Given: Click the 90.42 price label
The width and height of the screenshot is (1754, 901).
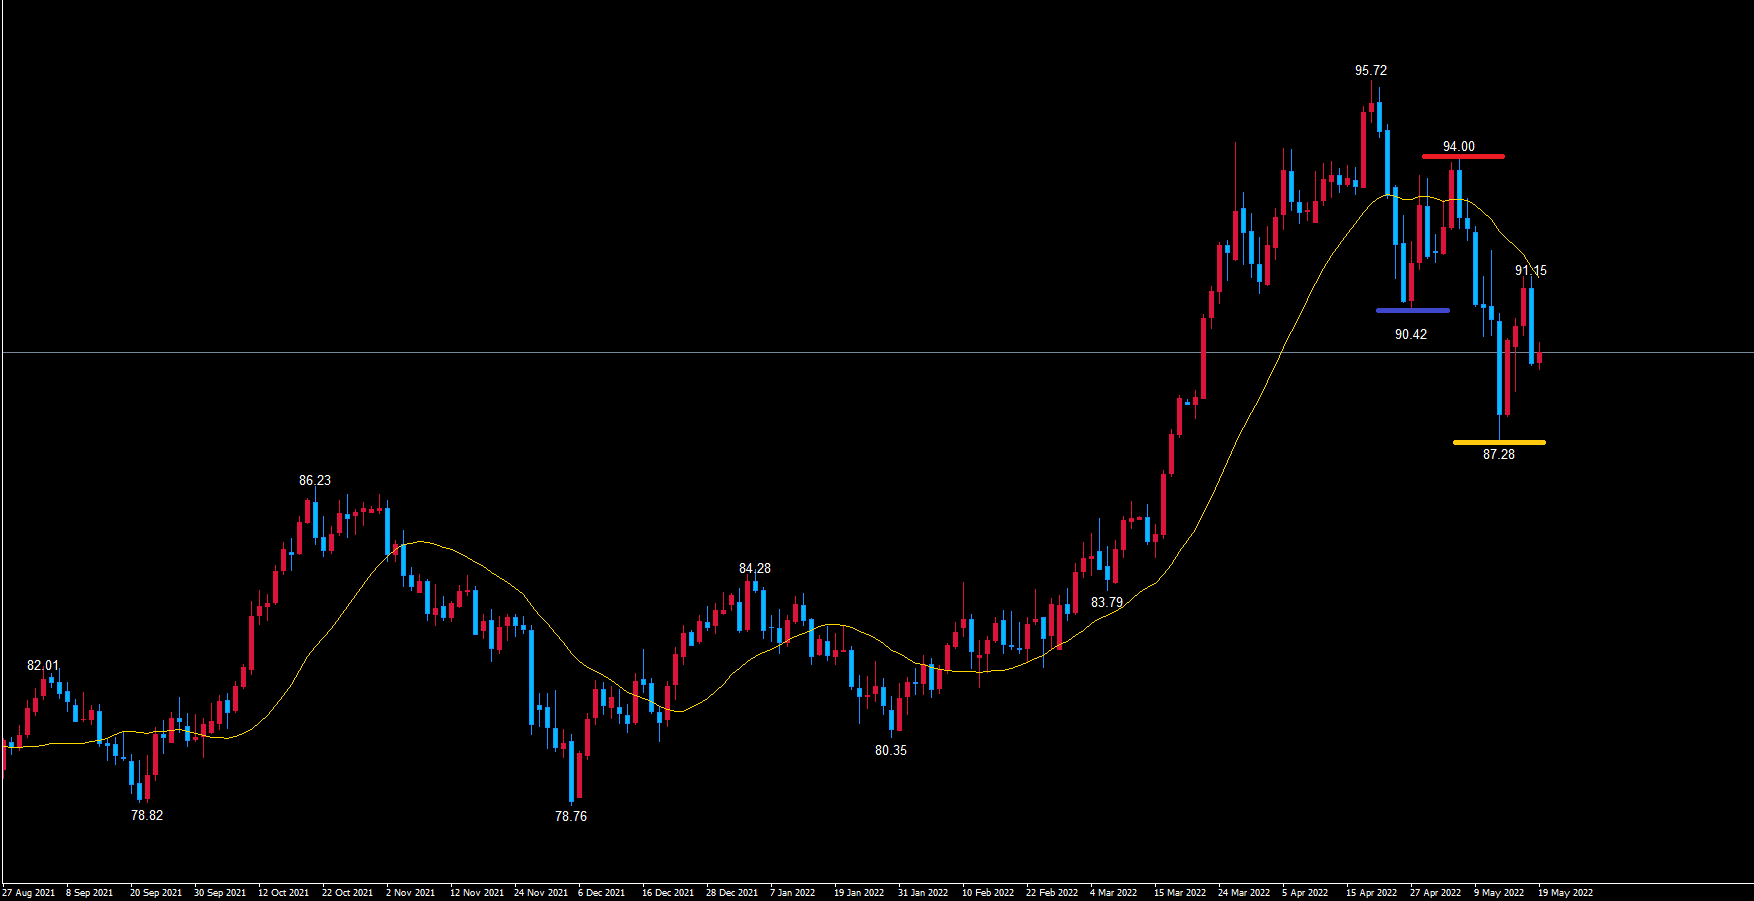Looking at the screenshot, I should 1411,335.
